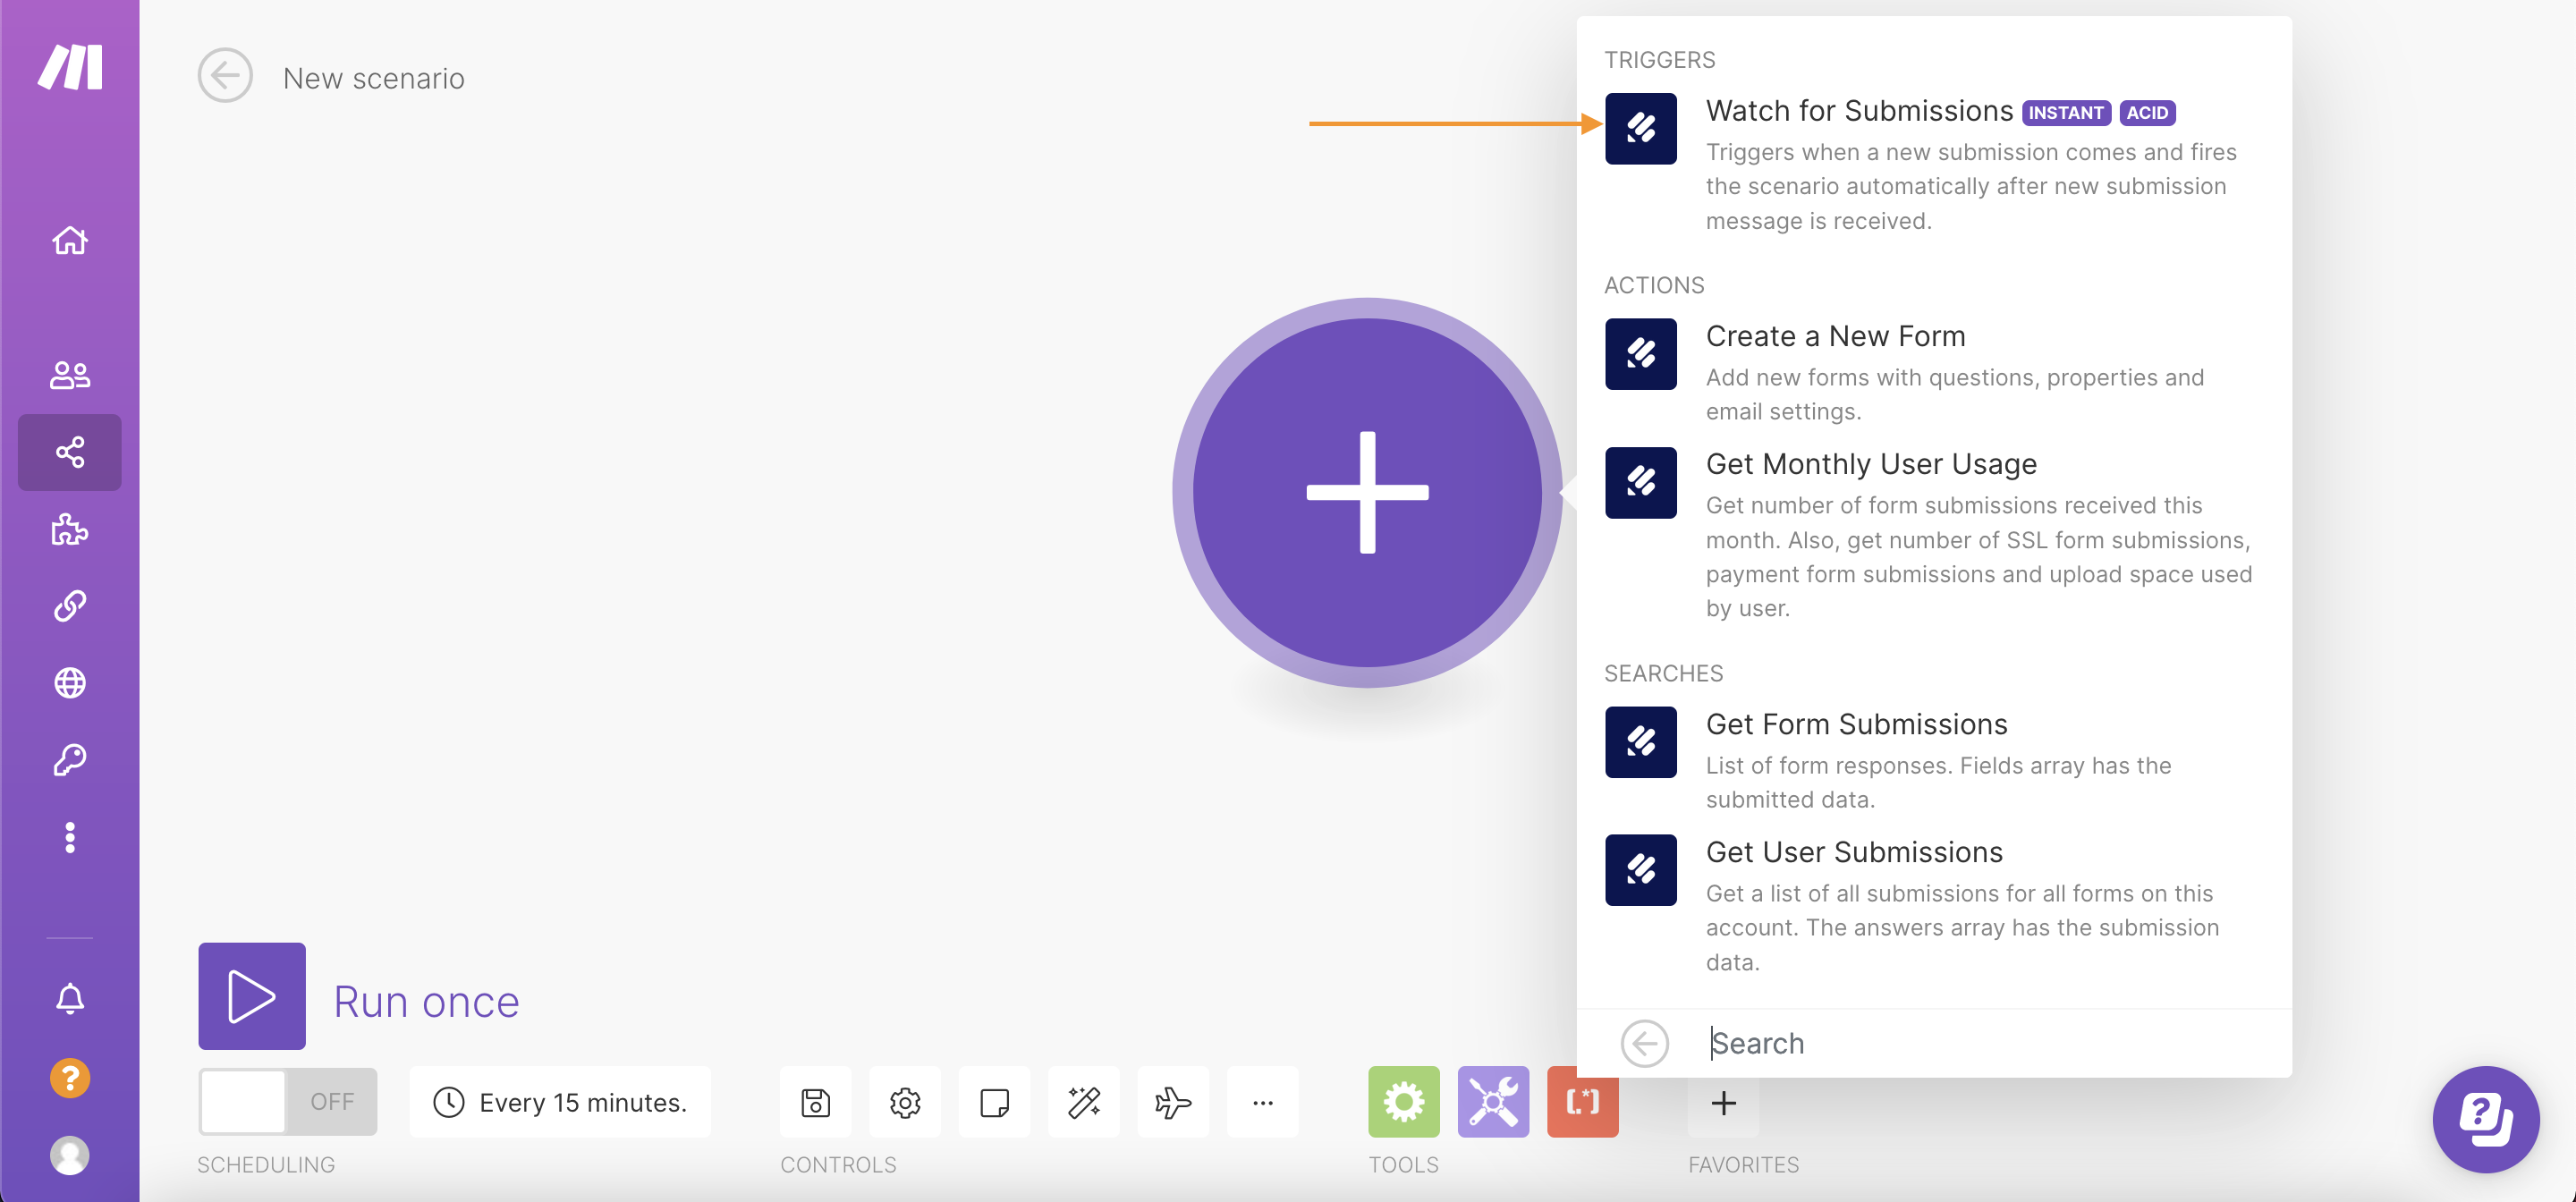The image size is (2576, 1202).
Task: Open the Team users icon in sidebar
Action: coord(69,375)
